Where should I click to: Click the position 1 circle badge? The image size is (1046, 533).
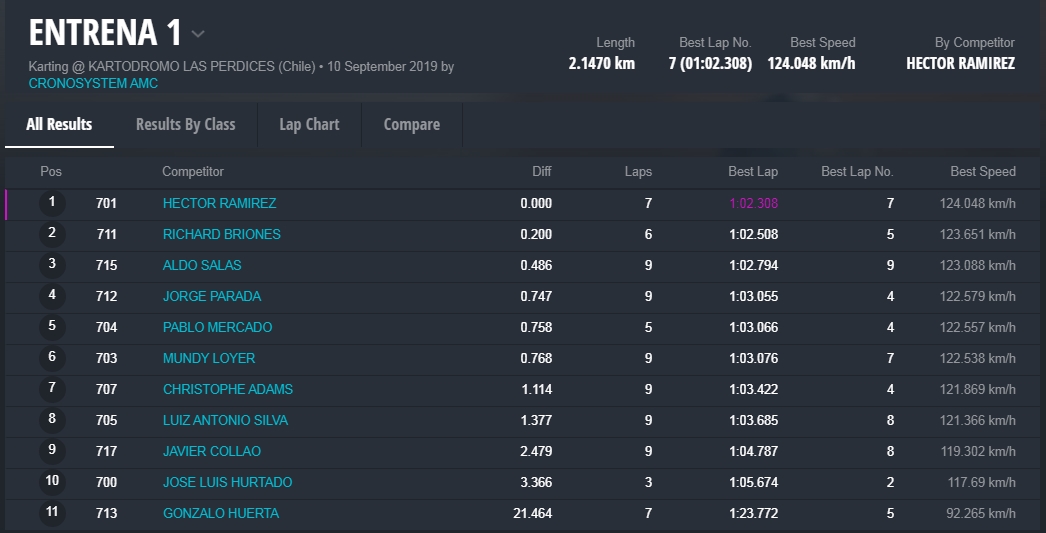[x=52, y=203]
